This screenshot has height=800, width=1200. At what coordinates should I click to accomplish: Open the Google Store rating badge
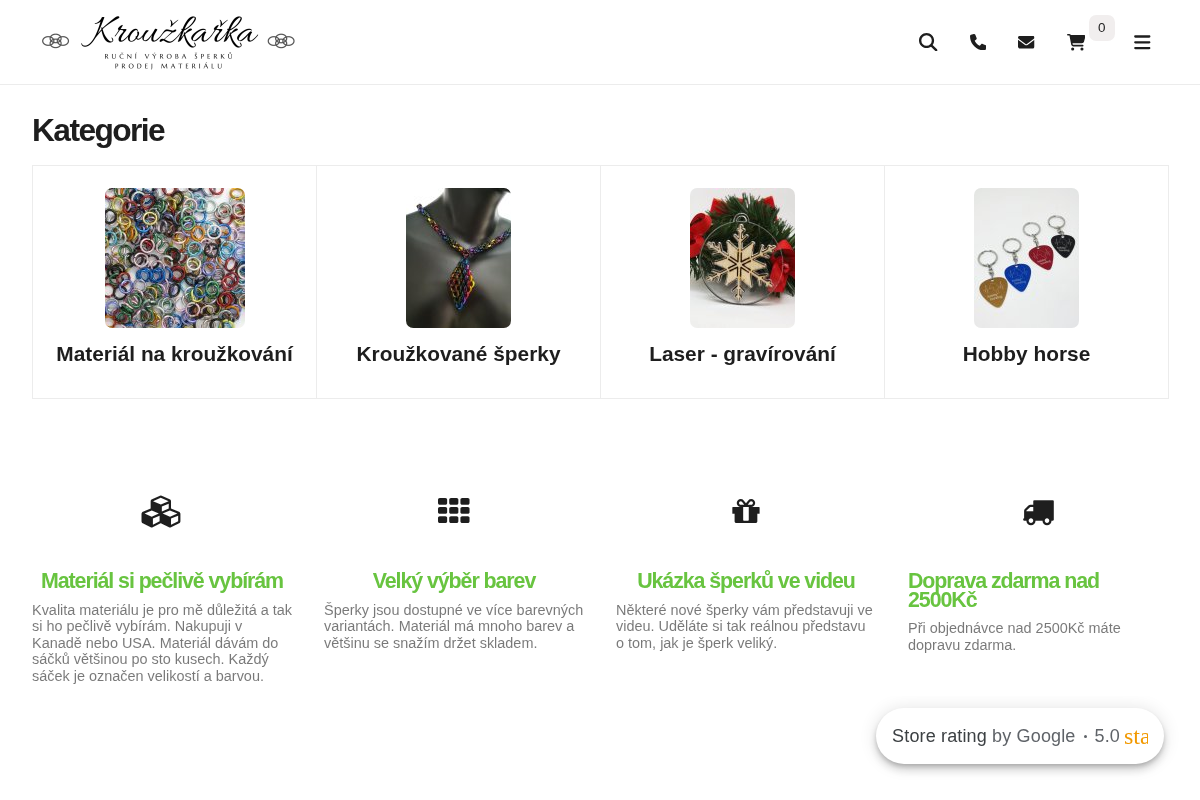1020,736
